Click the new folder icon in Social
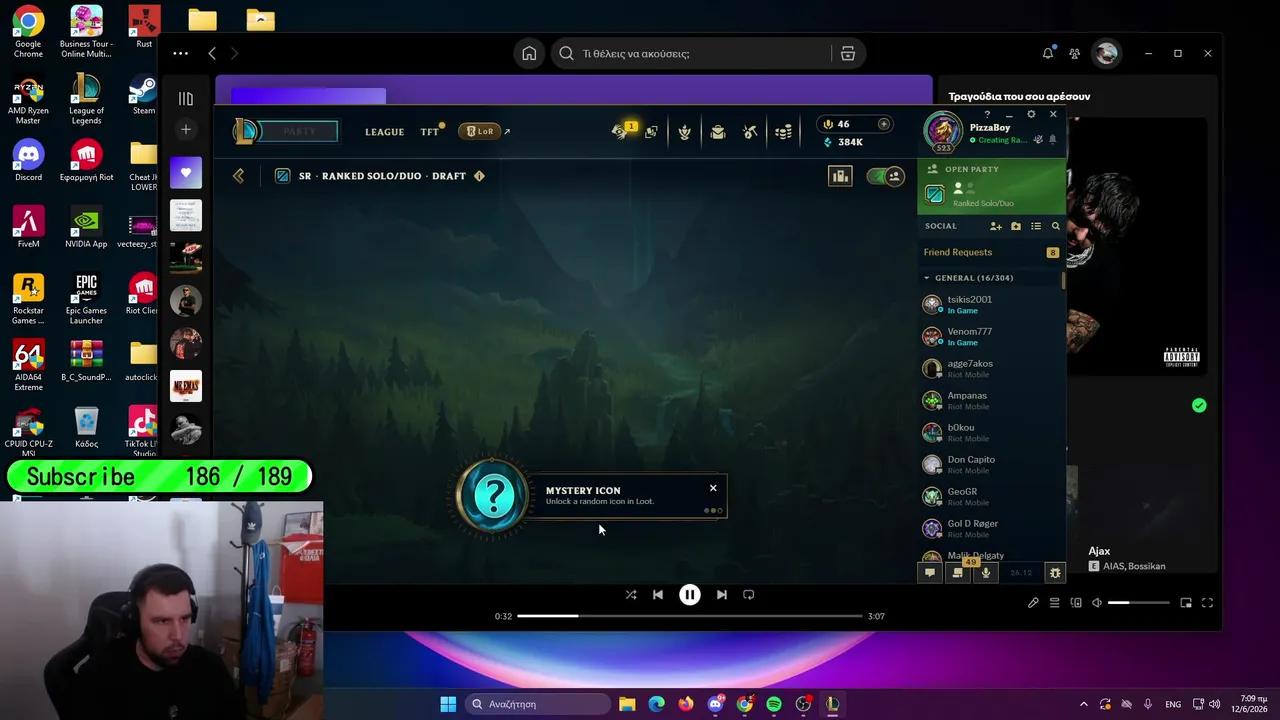1280x720 pixels. click(1016, 226)
